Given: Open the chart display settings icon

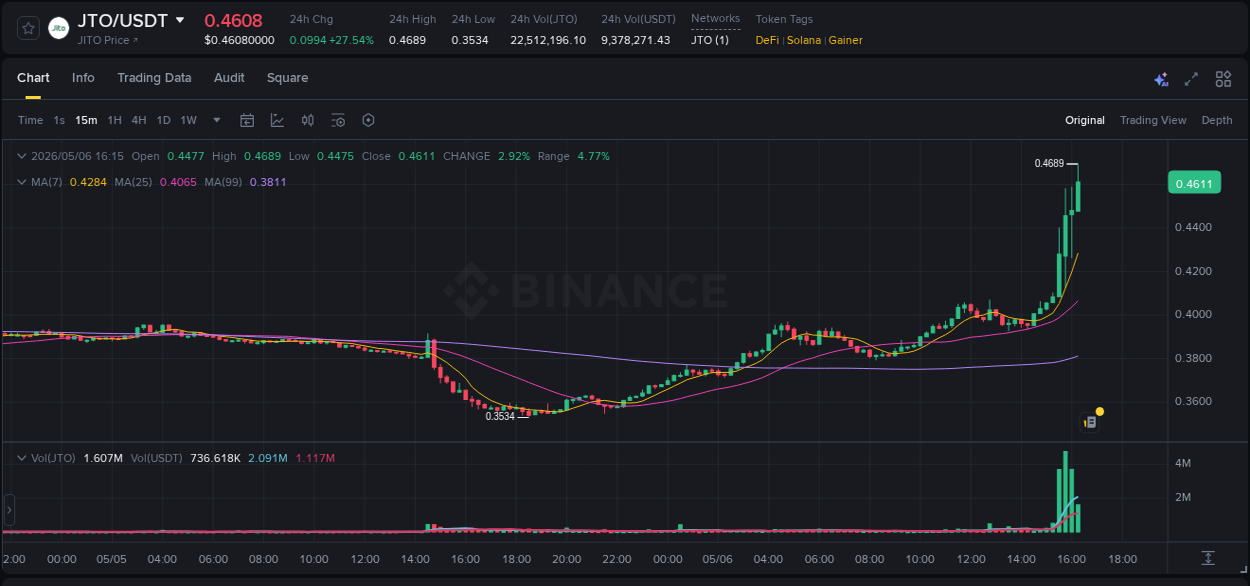Looking at the screenshot, I should 338,120.
